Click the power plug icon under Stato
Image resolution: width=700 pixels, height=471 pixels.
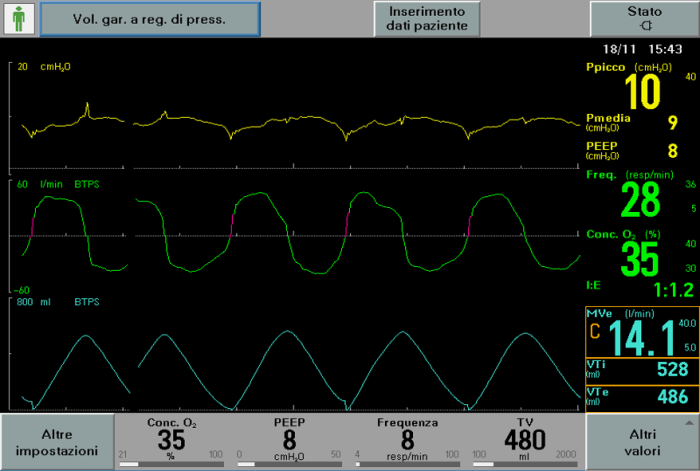pyautogui.click(x=644, y=25)
